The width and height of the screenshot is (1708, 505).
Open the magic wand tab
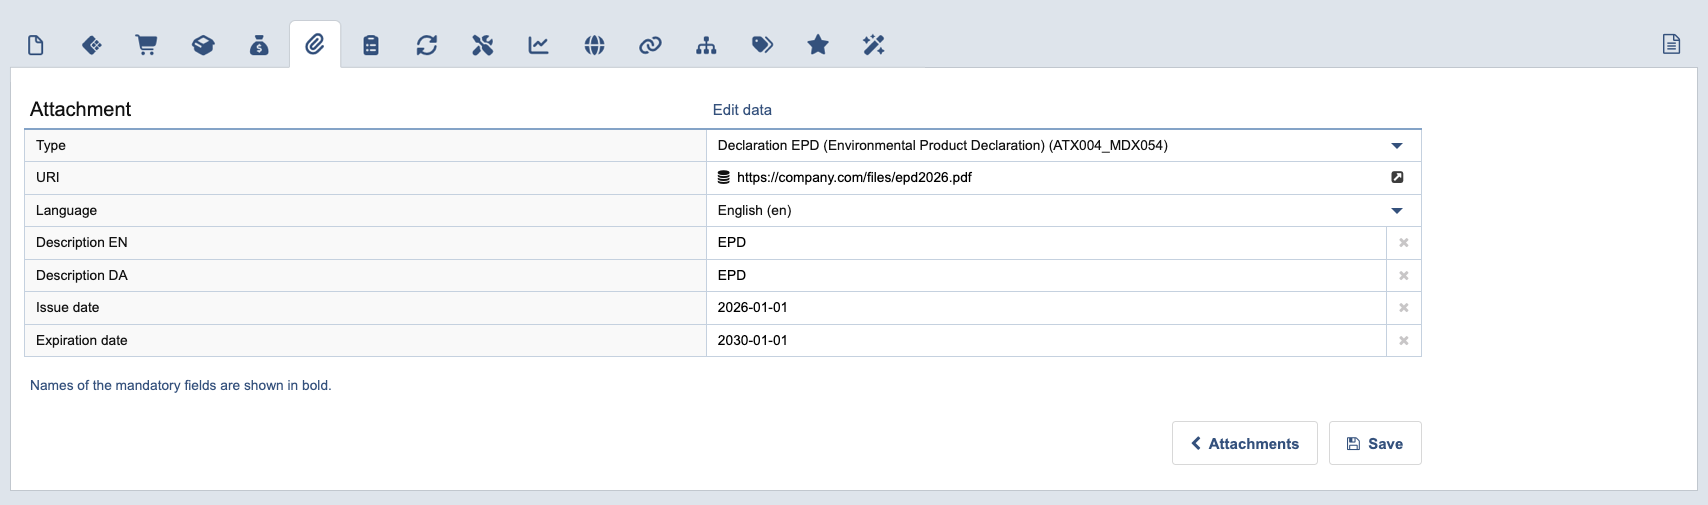[874, 45]
